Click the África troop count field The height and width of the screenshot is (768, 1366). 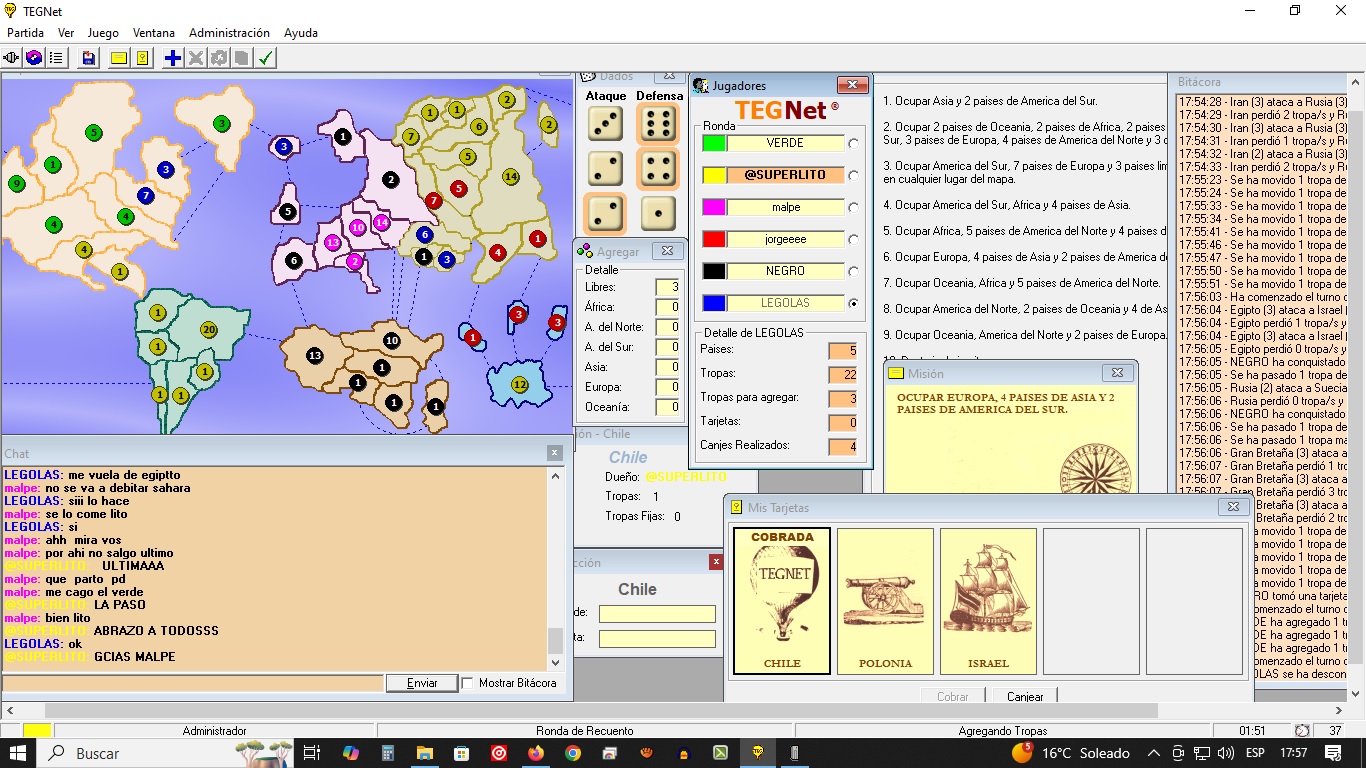click(668, 307)
